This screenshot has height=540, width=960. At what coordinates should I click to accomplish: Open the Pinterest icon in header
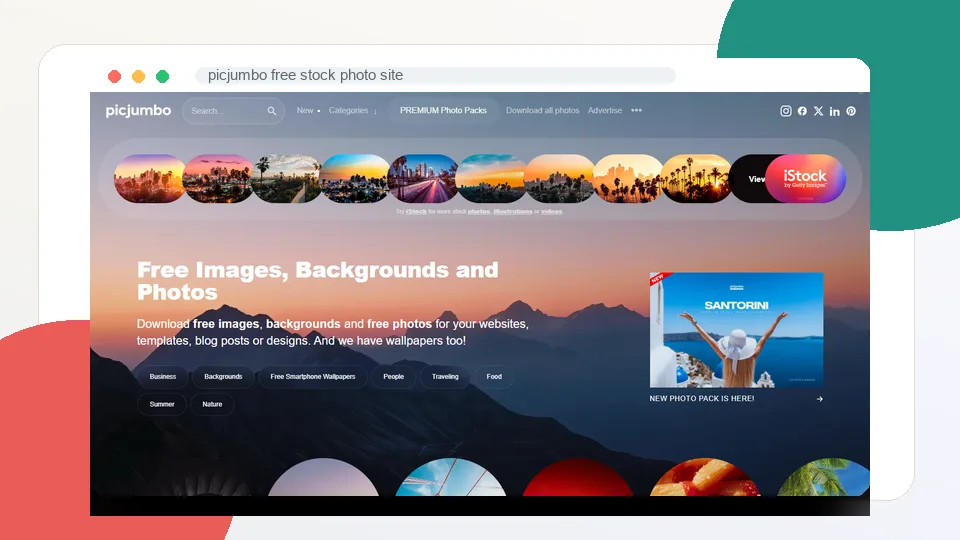(851, 111)
